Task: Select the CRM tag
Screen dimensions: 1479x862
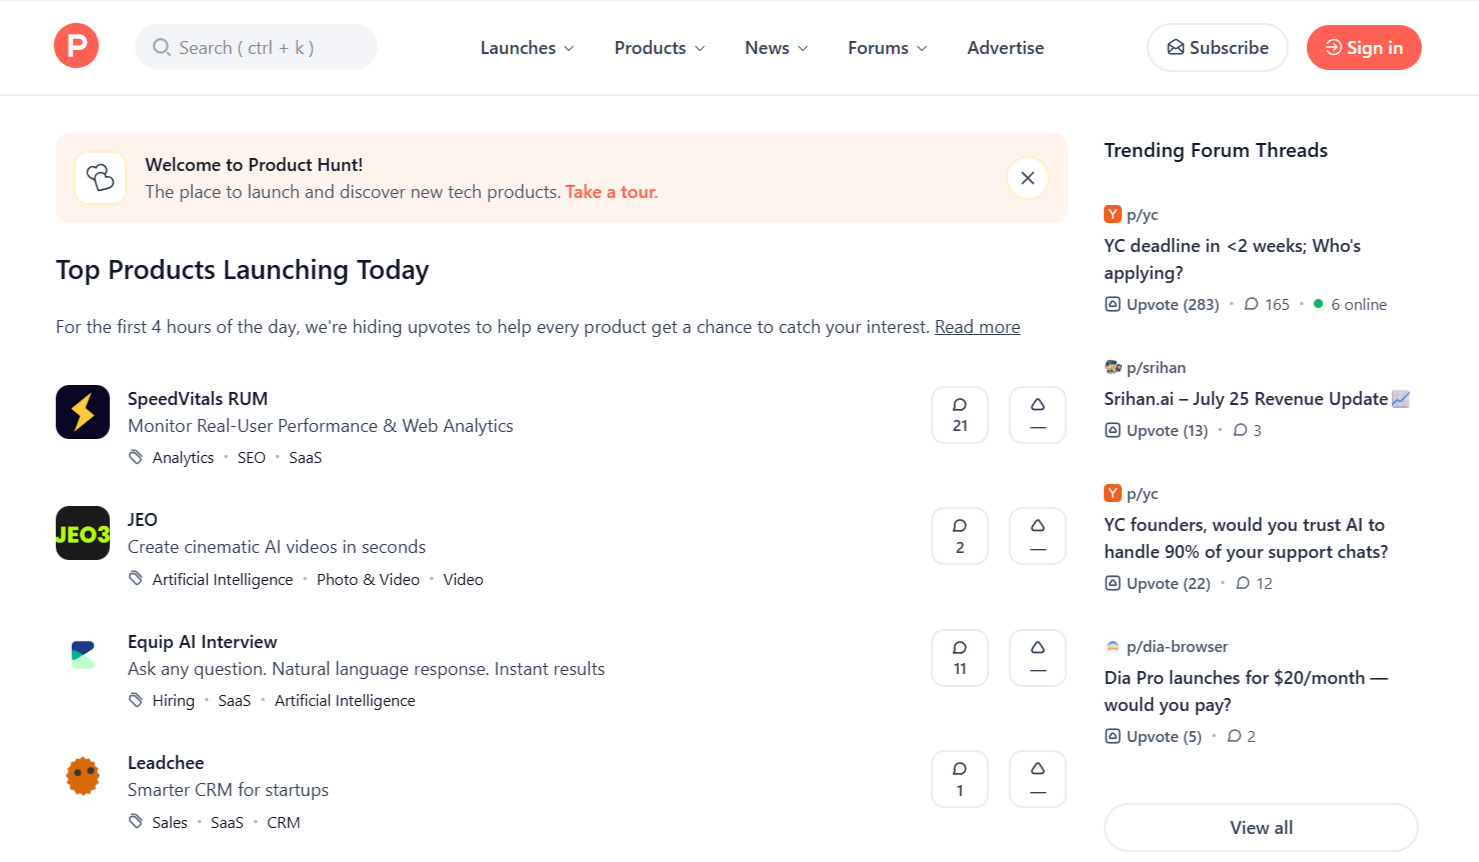Action: [283, 823]
